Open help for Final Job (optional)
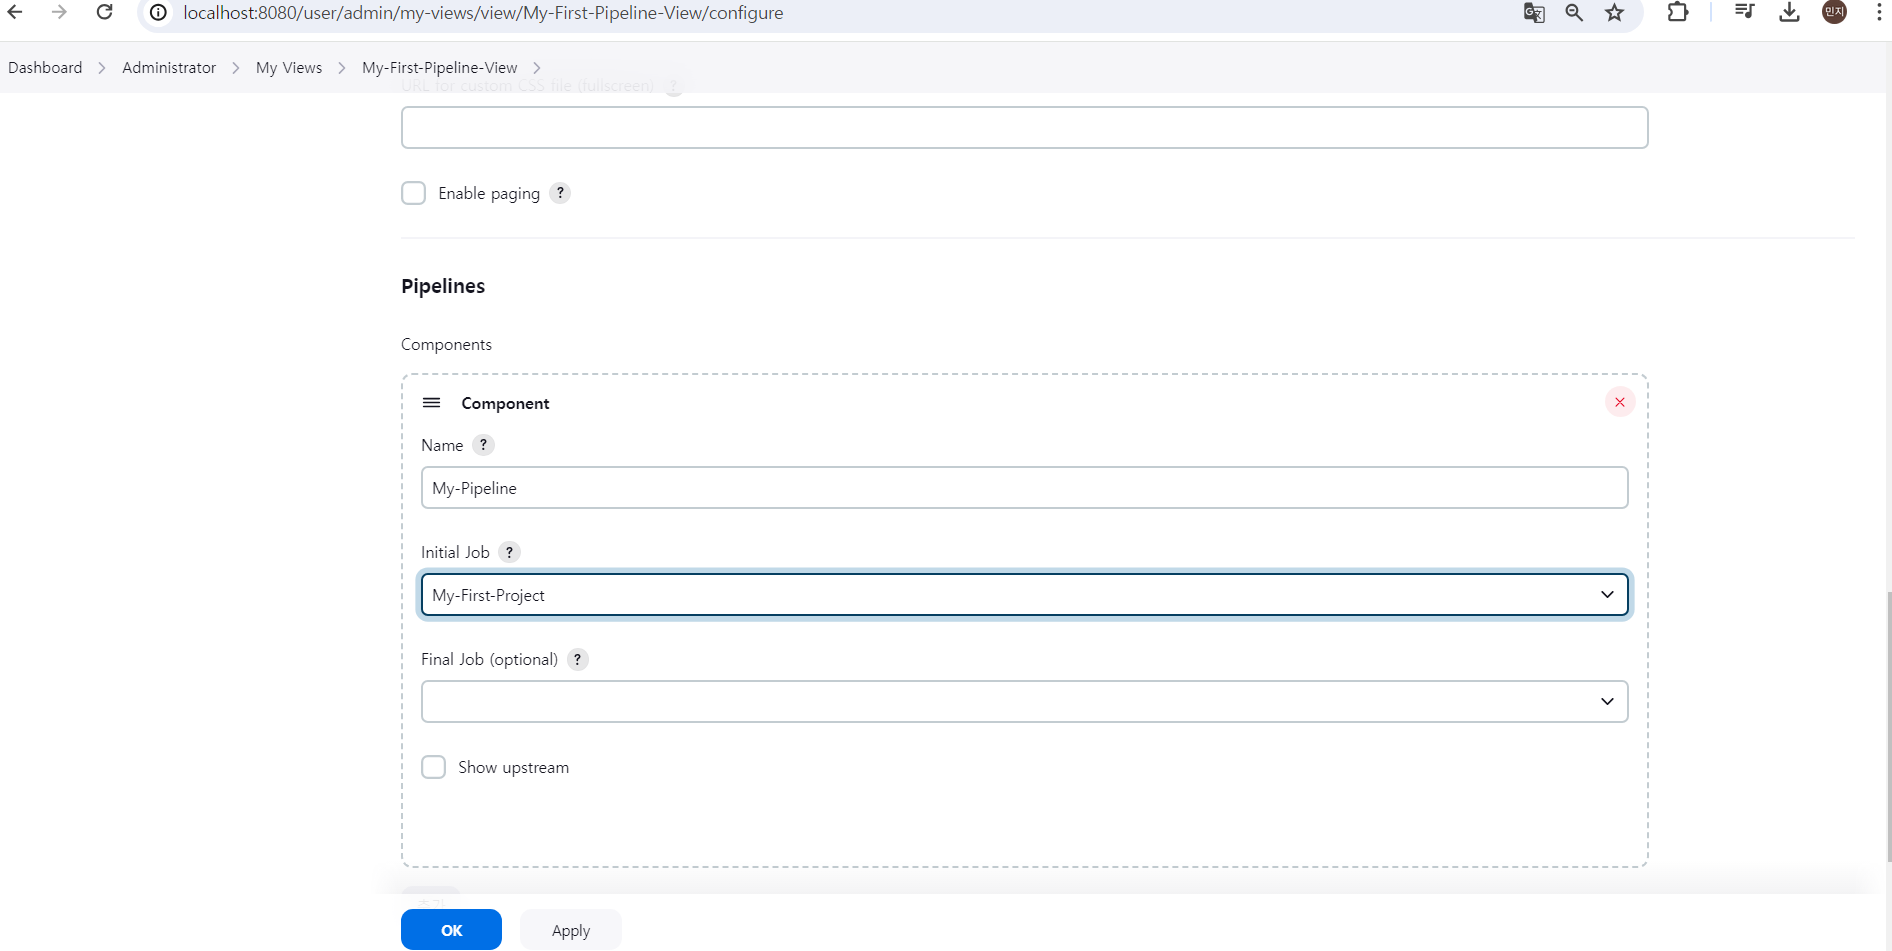 click(577, 659)
